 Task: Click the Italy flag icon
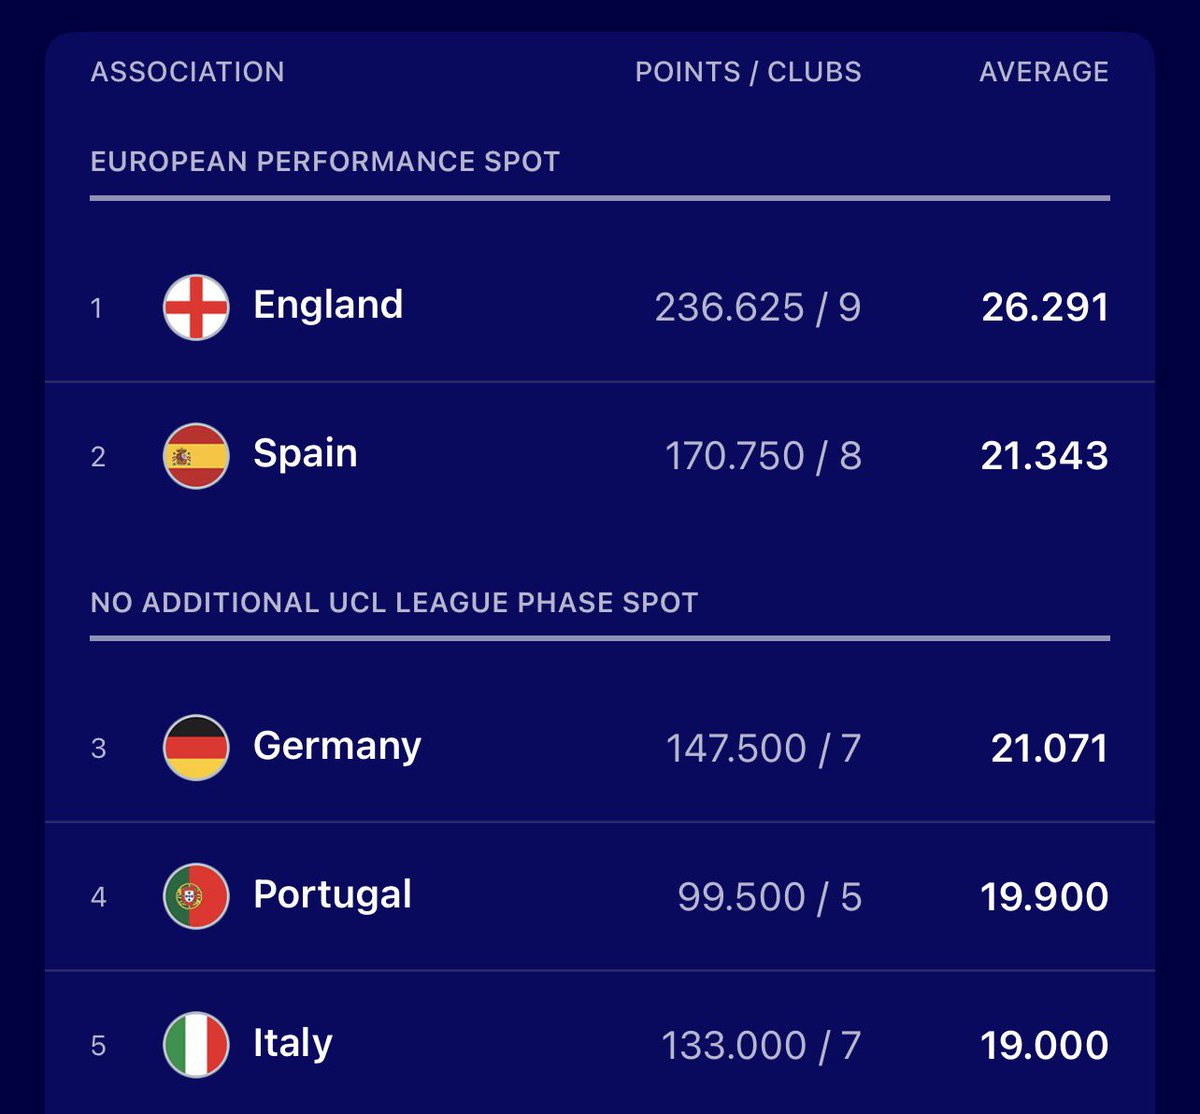(196, 1045)
